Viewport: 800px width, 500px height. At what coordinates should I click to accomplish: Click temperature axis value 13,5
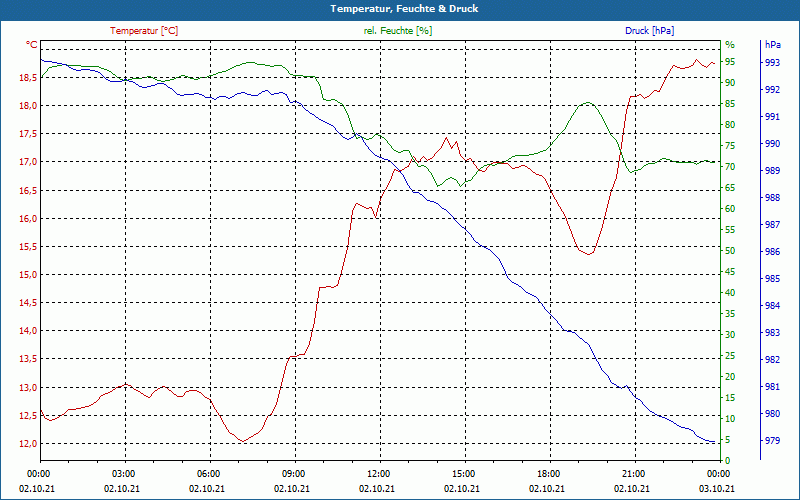coord(28,359)
